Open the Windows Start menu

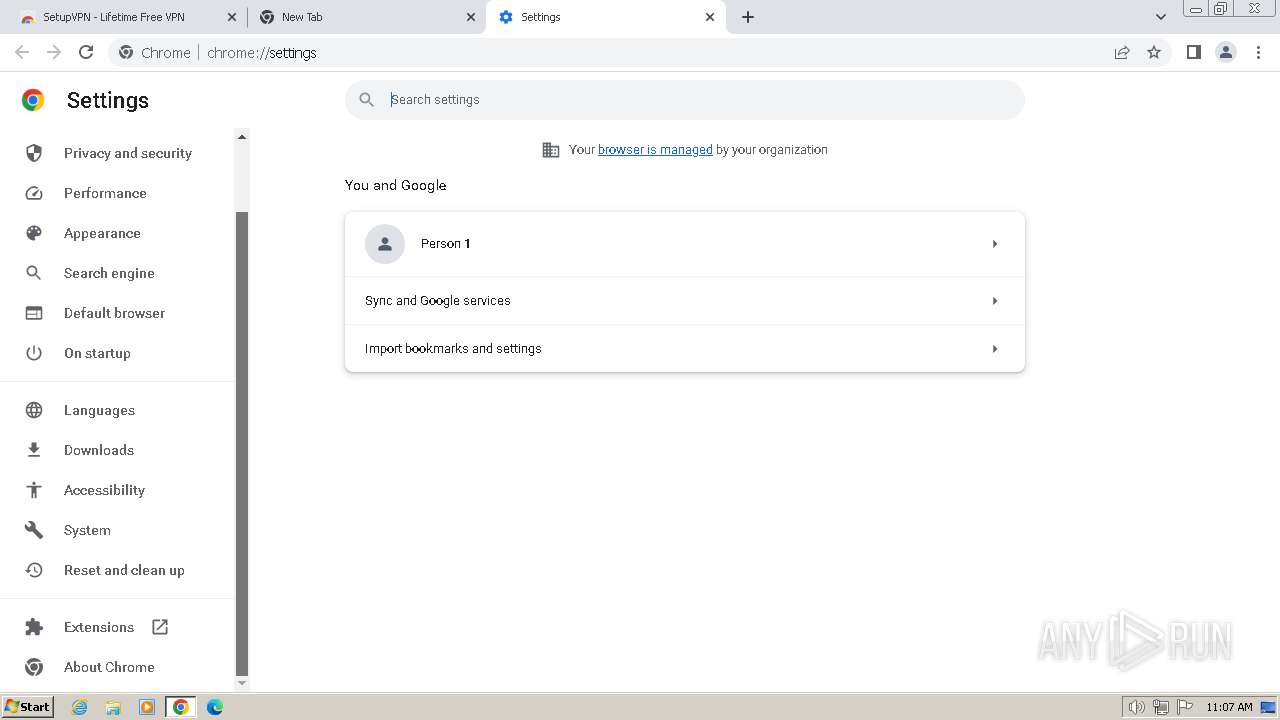[28, 707]
